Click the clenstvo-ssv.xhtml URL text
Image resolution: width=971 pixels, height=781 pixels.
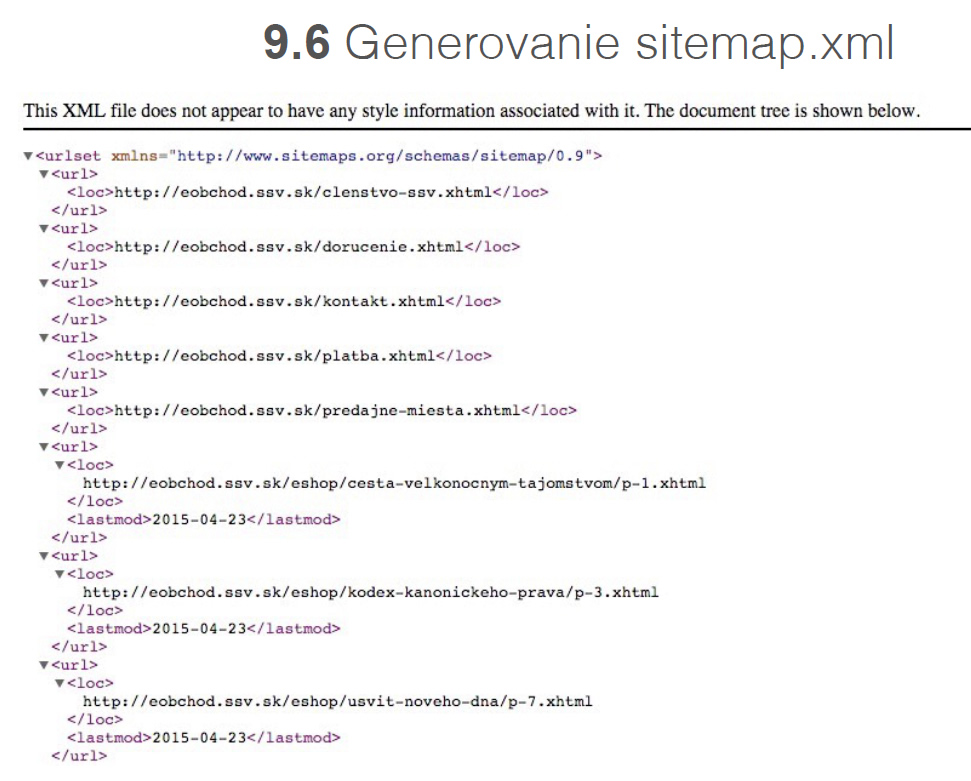pyautogui.click(x=303, y=192)
